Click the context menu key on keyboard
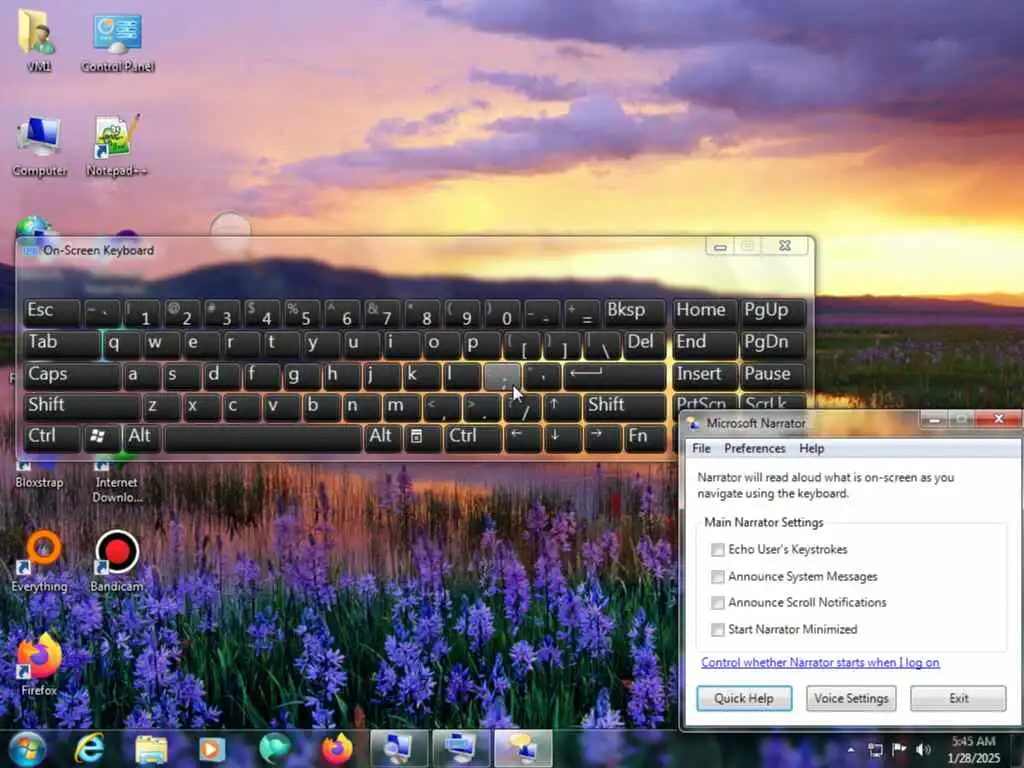This screenshot has width=1024, height=768. 423,438
